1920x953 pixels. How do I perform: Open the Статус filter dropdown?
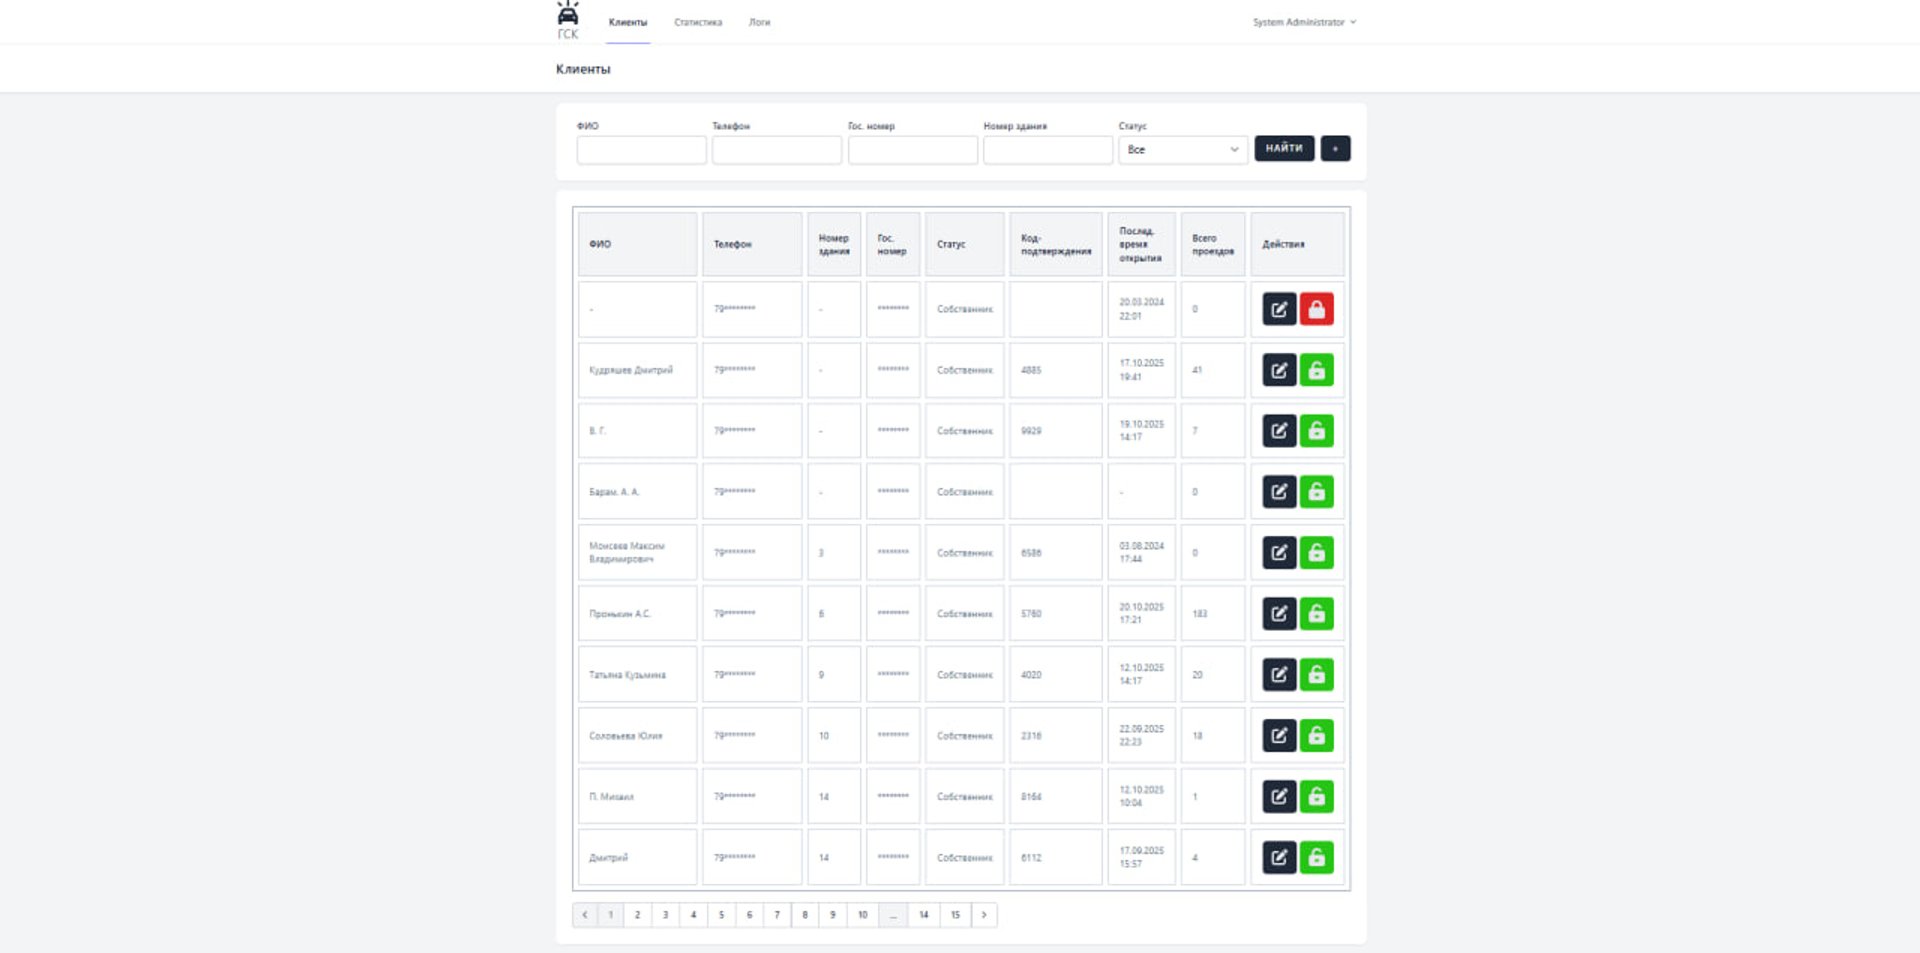[x=1182, y=150]
